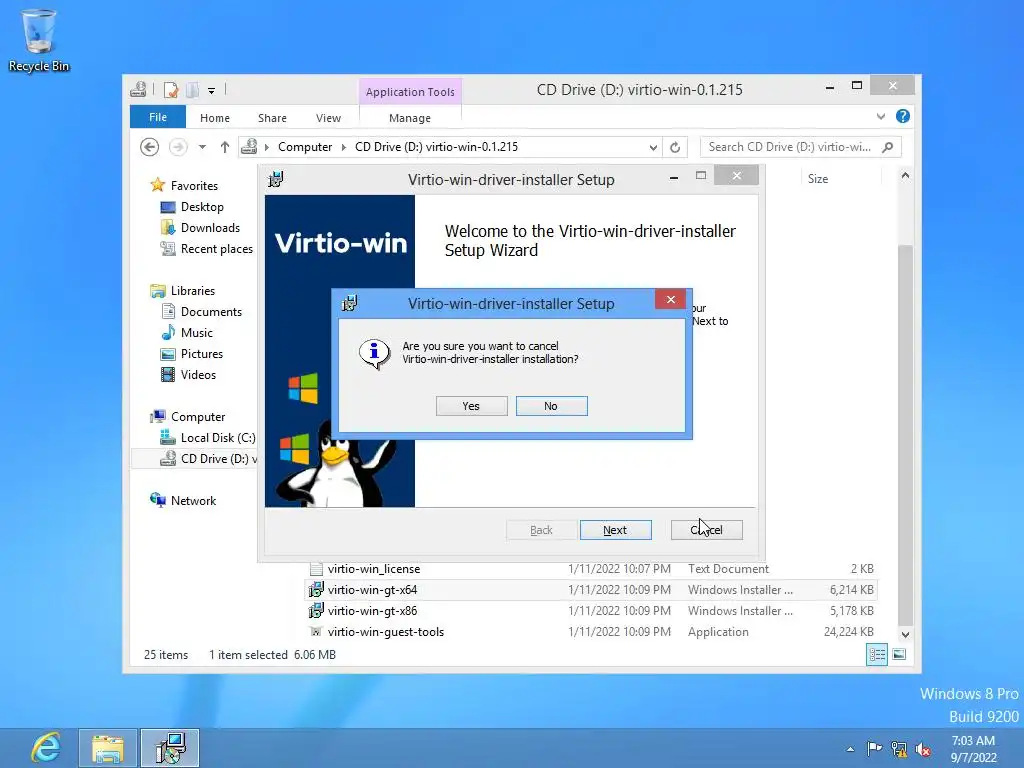Click the file list scroll down arrow
The height and width of the screenshot is (768, 1024).
point(905,635)
